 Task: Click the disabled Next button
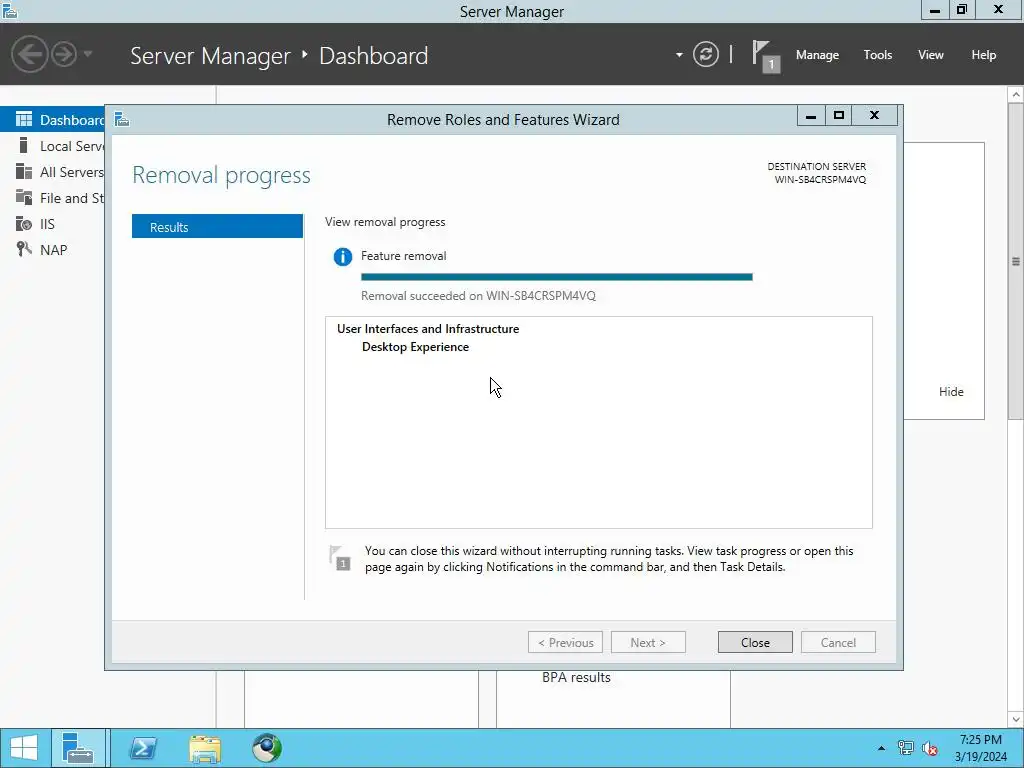click(648, 643)
